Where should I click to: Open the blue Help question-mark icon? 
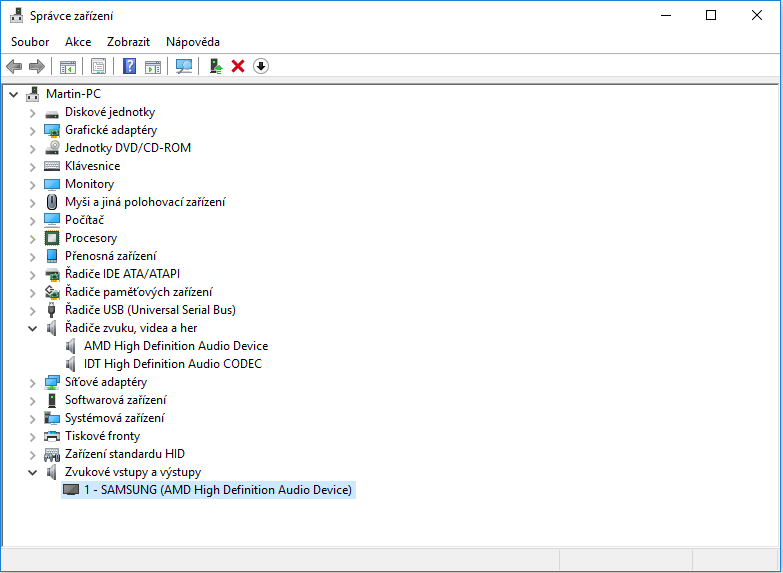pyautogui.click(x=129, y=66)
